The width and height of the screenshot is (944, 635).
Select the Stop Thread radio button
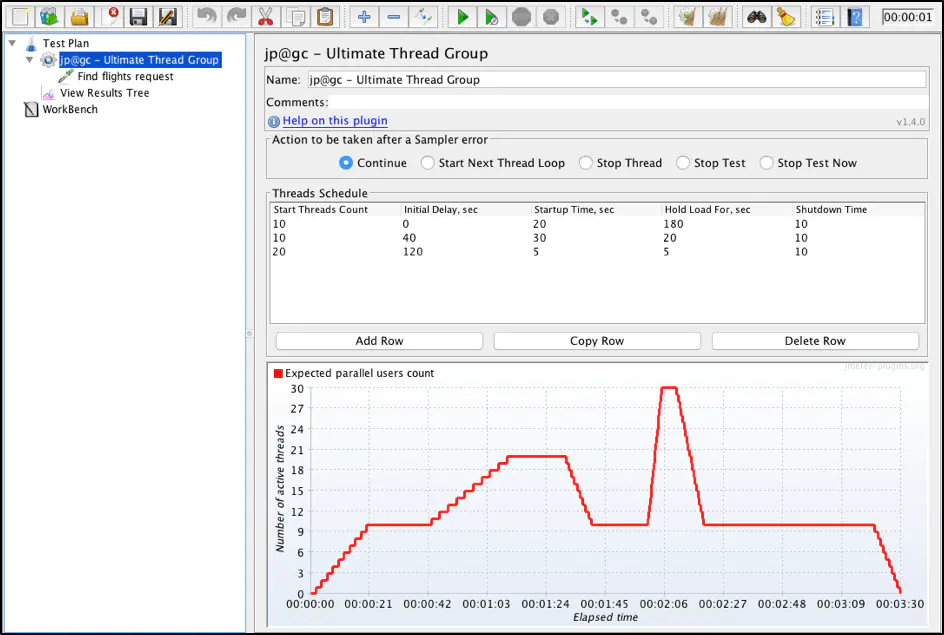(585, 163)
